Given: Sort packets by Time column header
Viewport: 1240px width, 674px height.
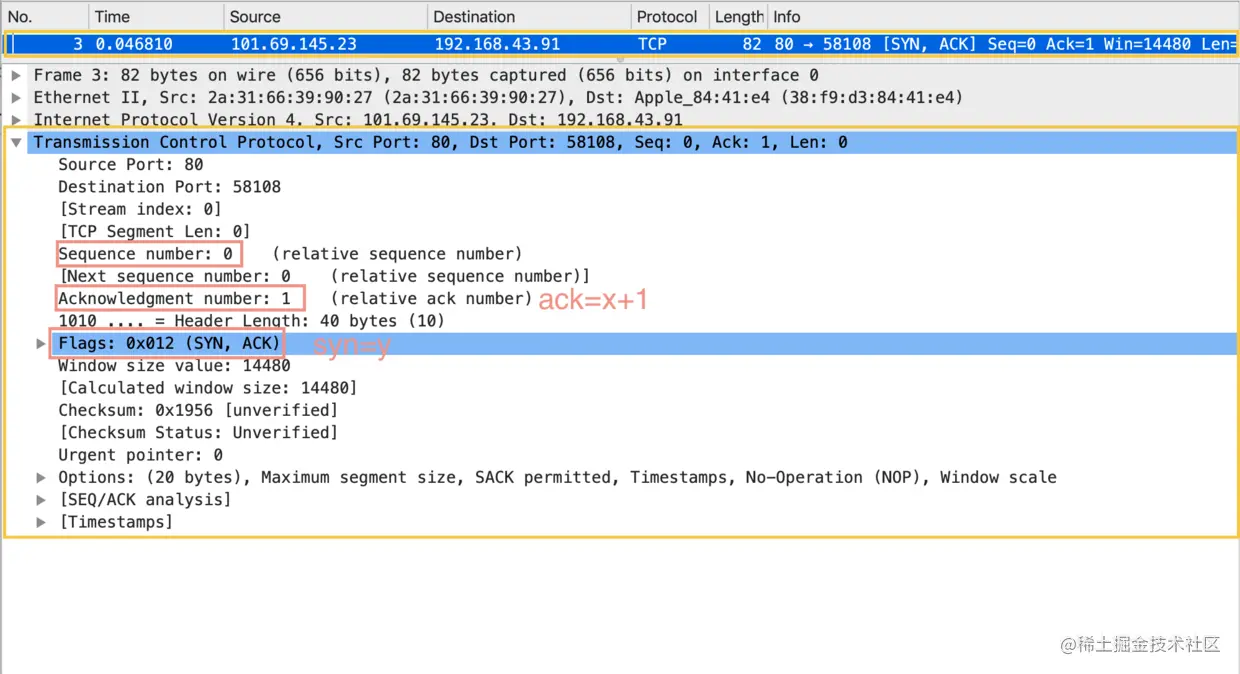Looking at the screenshot, I should click(x=156, y=17).
